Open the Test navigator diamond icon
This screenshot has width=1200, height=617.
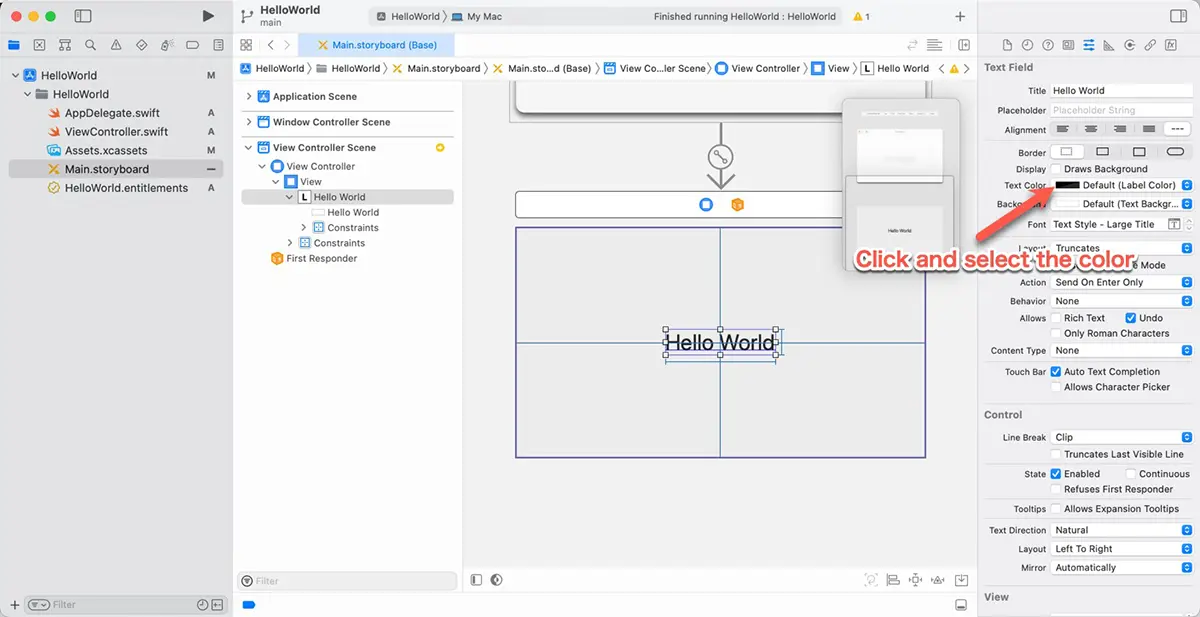coord(141,45)
